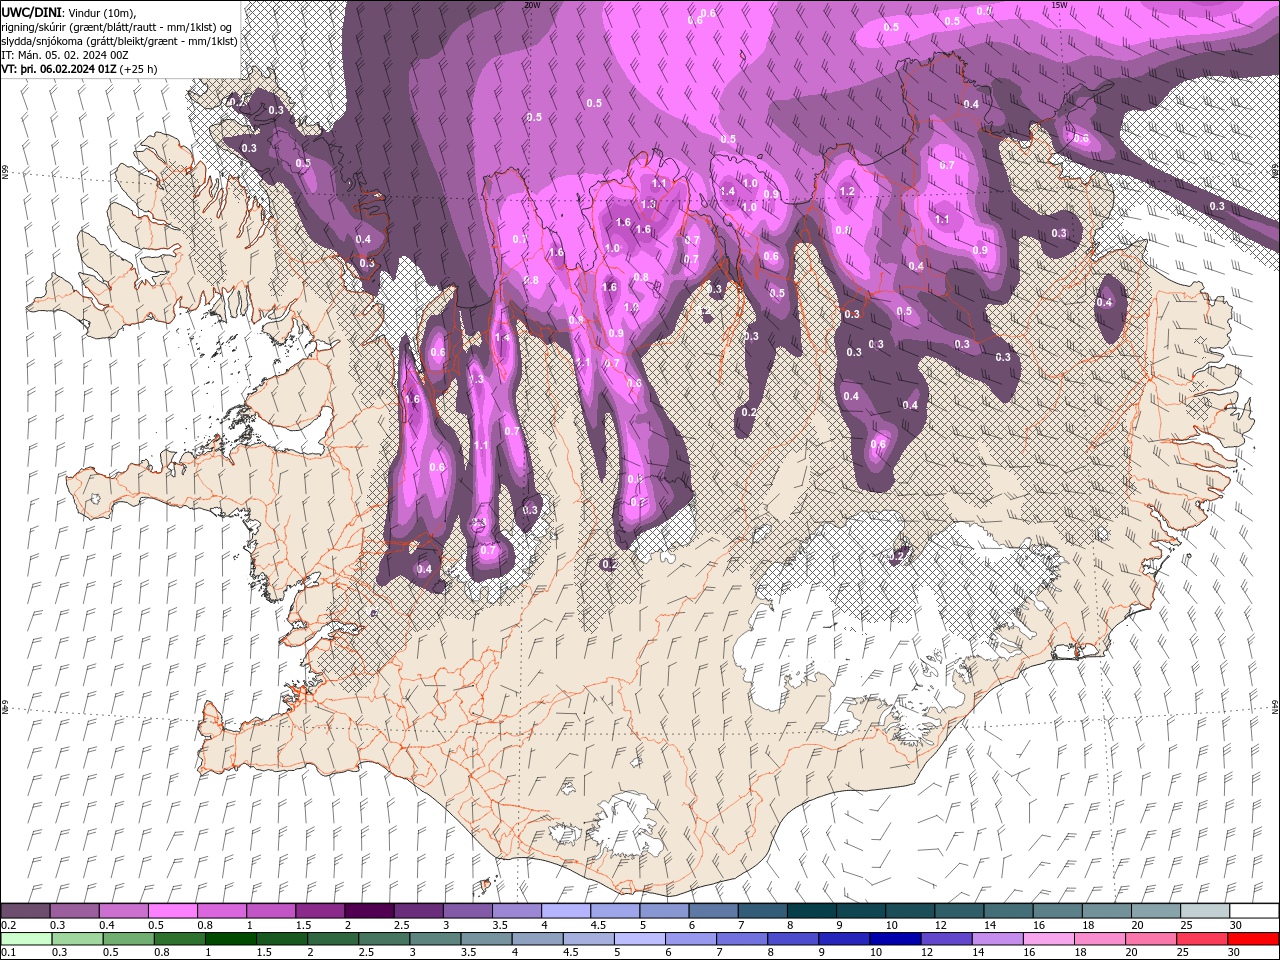This screenshot has height=960, width=1280.
Task: Click the 20W longitude label
Action: pos(532,5)
